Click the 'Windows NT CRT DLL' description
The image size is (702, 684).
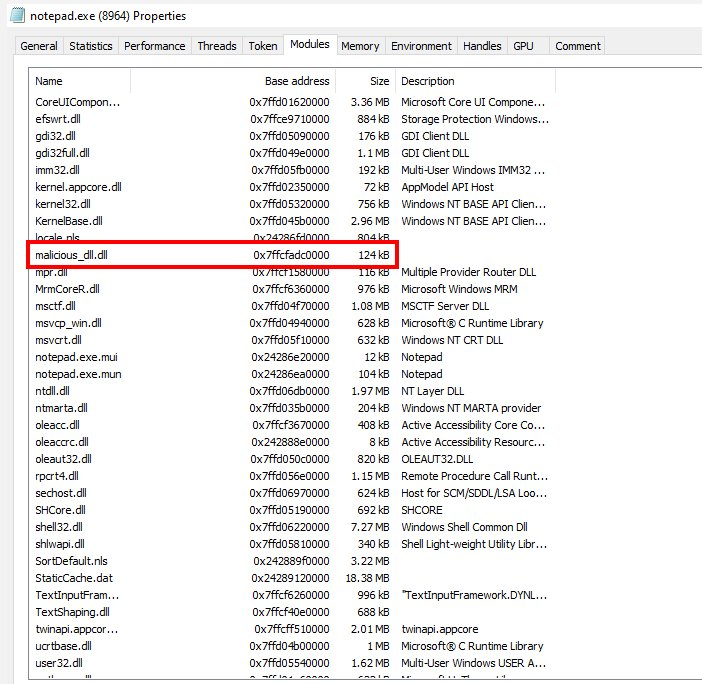tap(452, 340)
